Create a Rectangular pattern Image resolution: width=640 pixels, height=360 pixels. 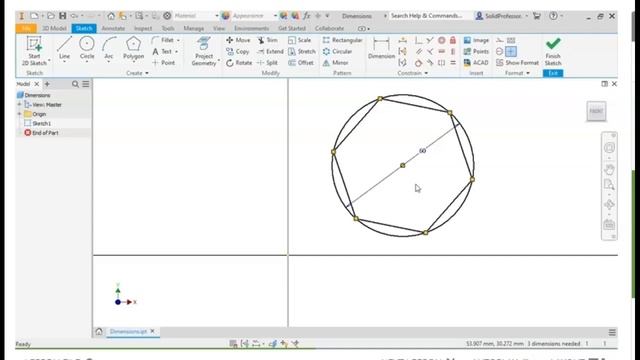[x=342, y=40]
